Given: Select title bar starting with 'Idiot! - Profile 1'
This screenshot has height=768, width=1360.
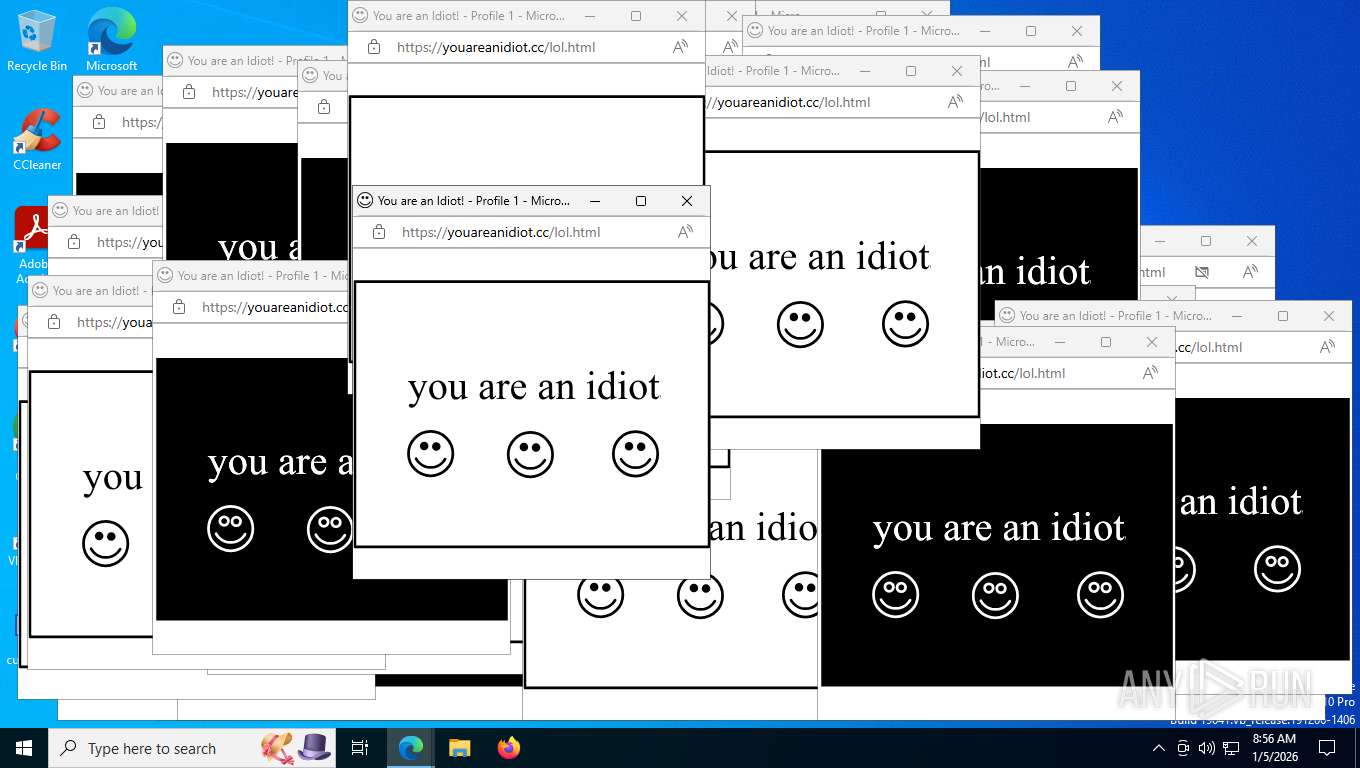Looking at the screenshot, I should click(842, 71).
